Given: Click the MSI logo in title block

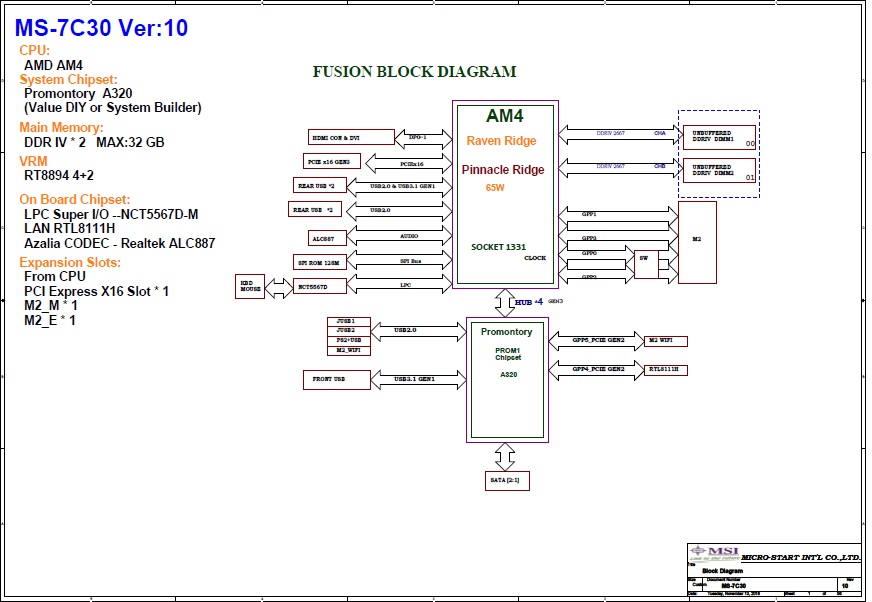Looking at the screenshot, I should [x=714, y=551].
